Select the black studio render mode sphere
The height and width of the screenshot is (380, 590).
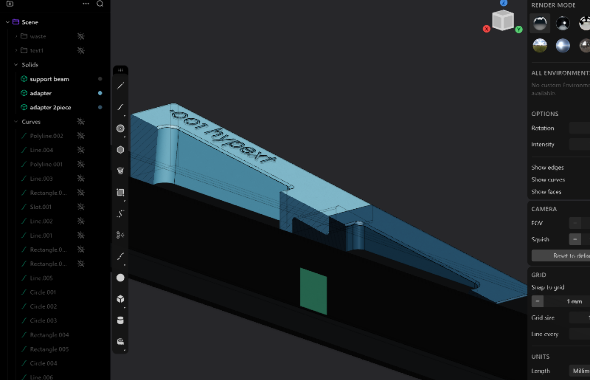[563, 23]
